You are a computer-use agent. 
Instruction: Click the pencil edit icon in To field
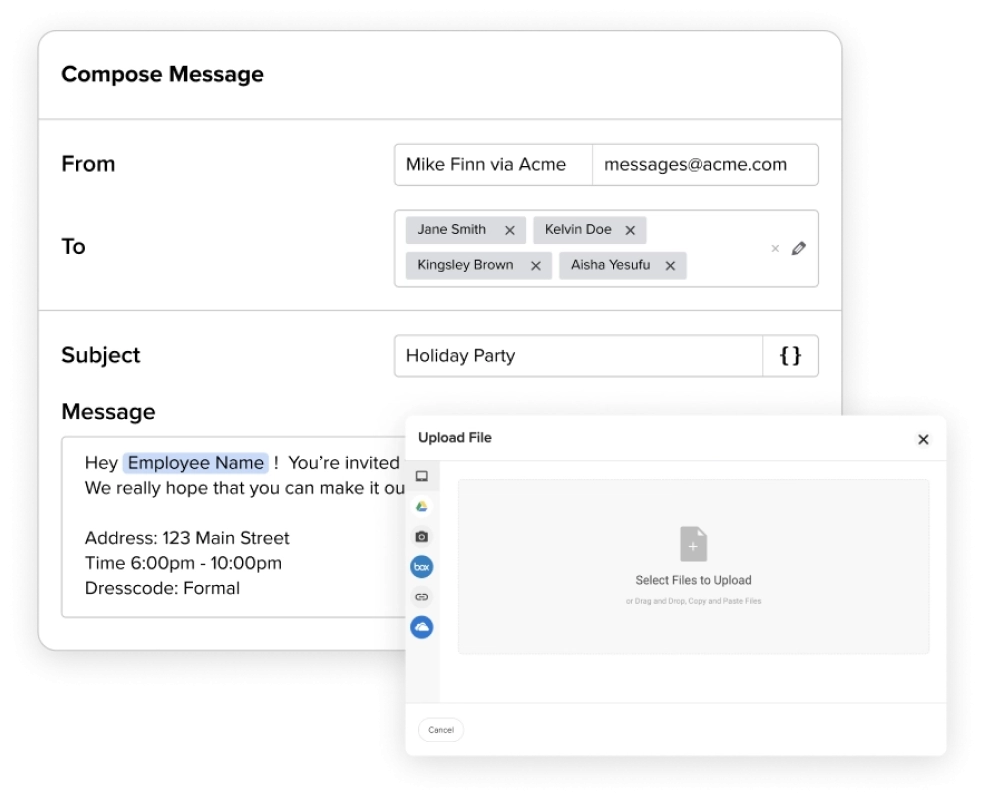click(x=796, y=248)
